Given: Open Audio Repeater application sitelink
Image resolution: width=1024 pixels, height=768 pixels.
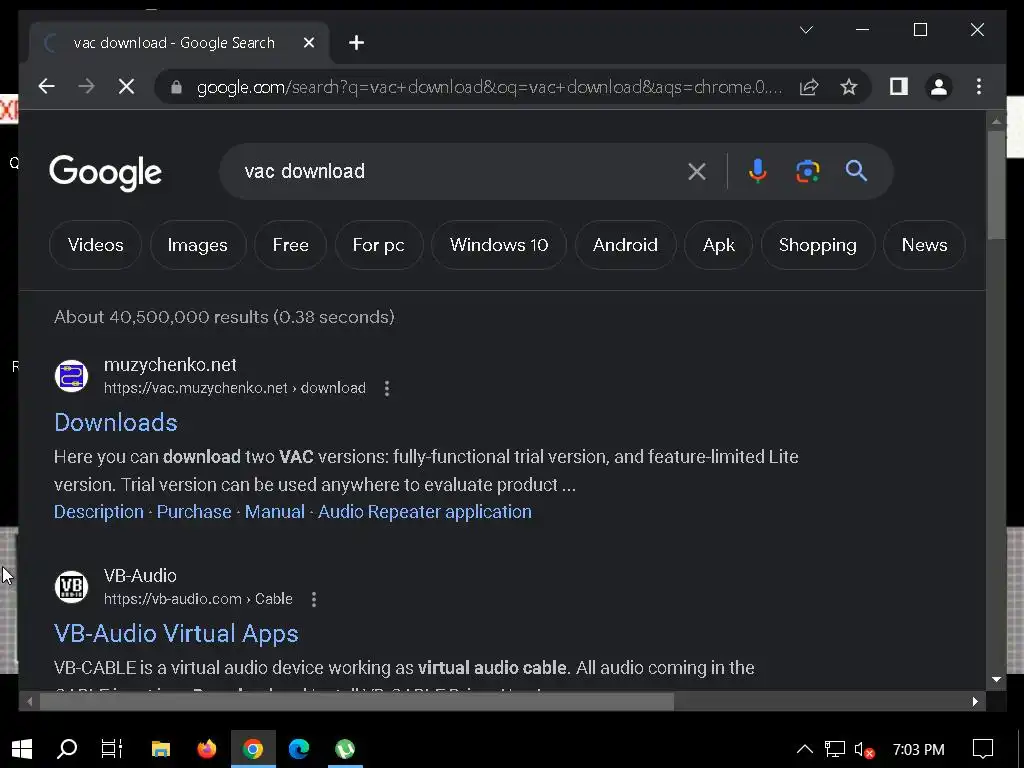Looking at the screenshot, I should coord(424,511).
